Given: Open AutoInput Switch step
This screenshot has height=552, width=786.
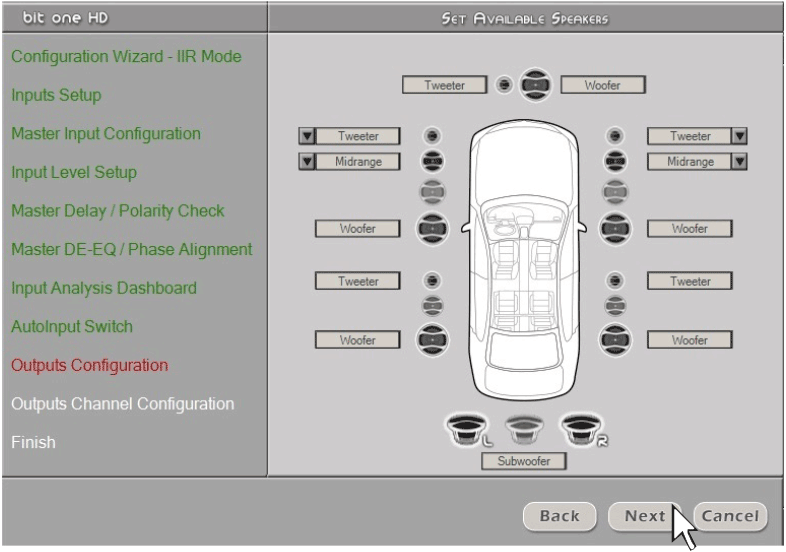Looking at the screenshot, I should click(x=72, y=326).
